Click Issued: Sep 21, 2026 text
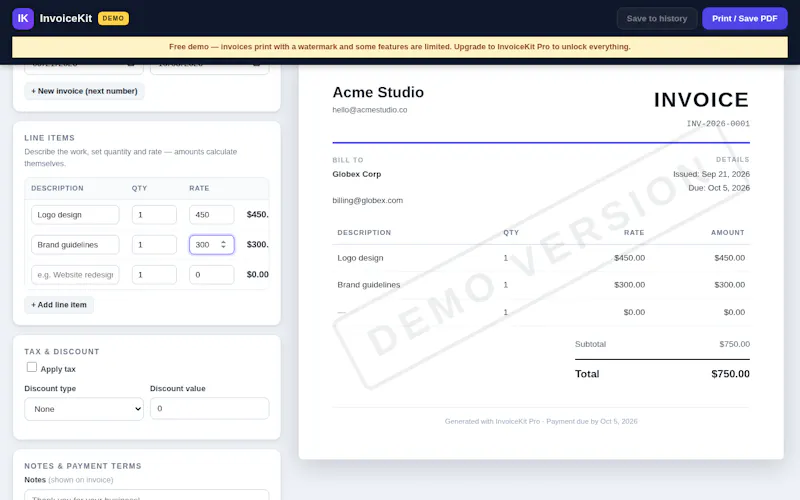 (x=711, y=174)
